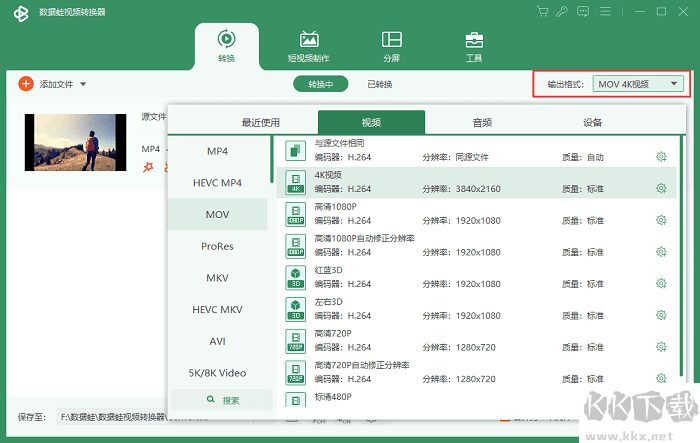Click the orange plus 添加文件 icon
The image size is (700, 443).
point(25,84)
